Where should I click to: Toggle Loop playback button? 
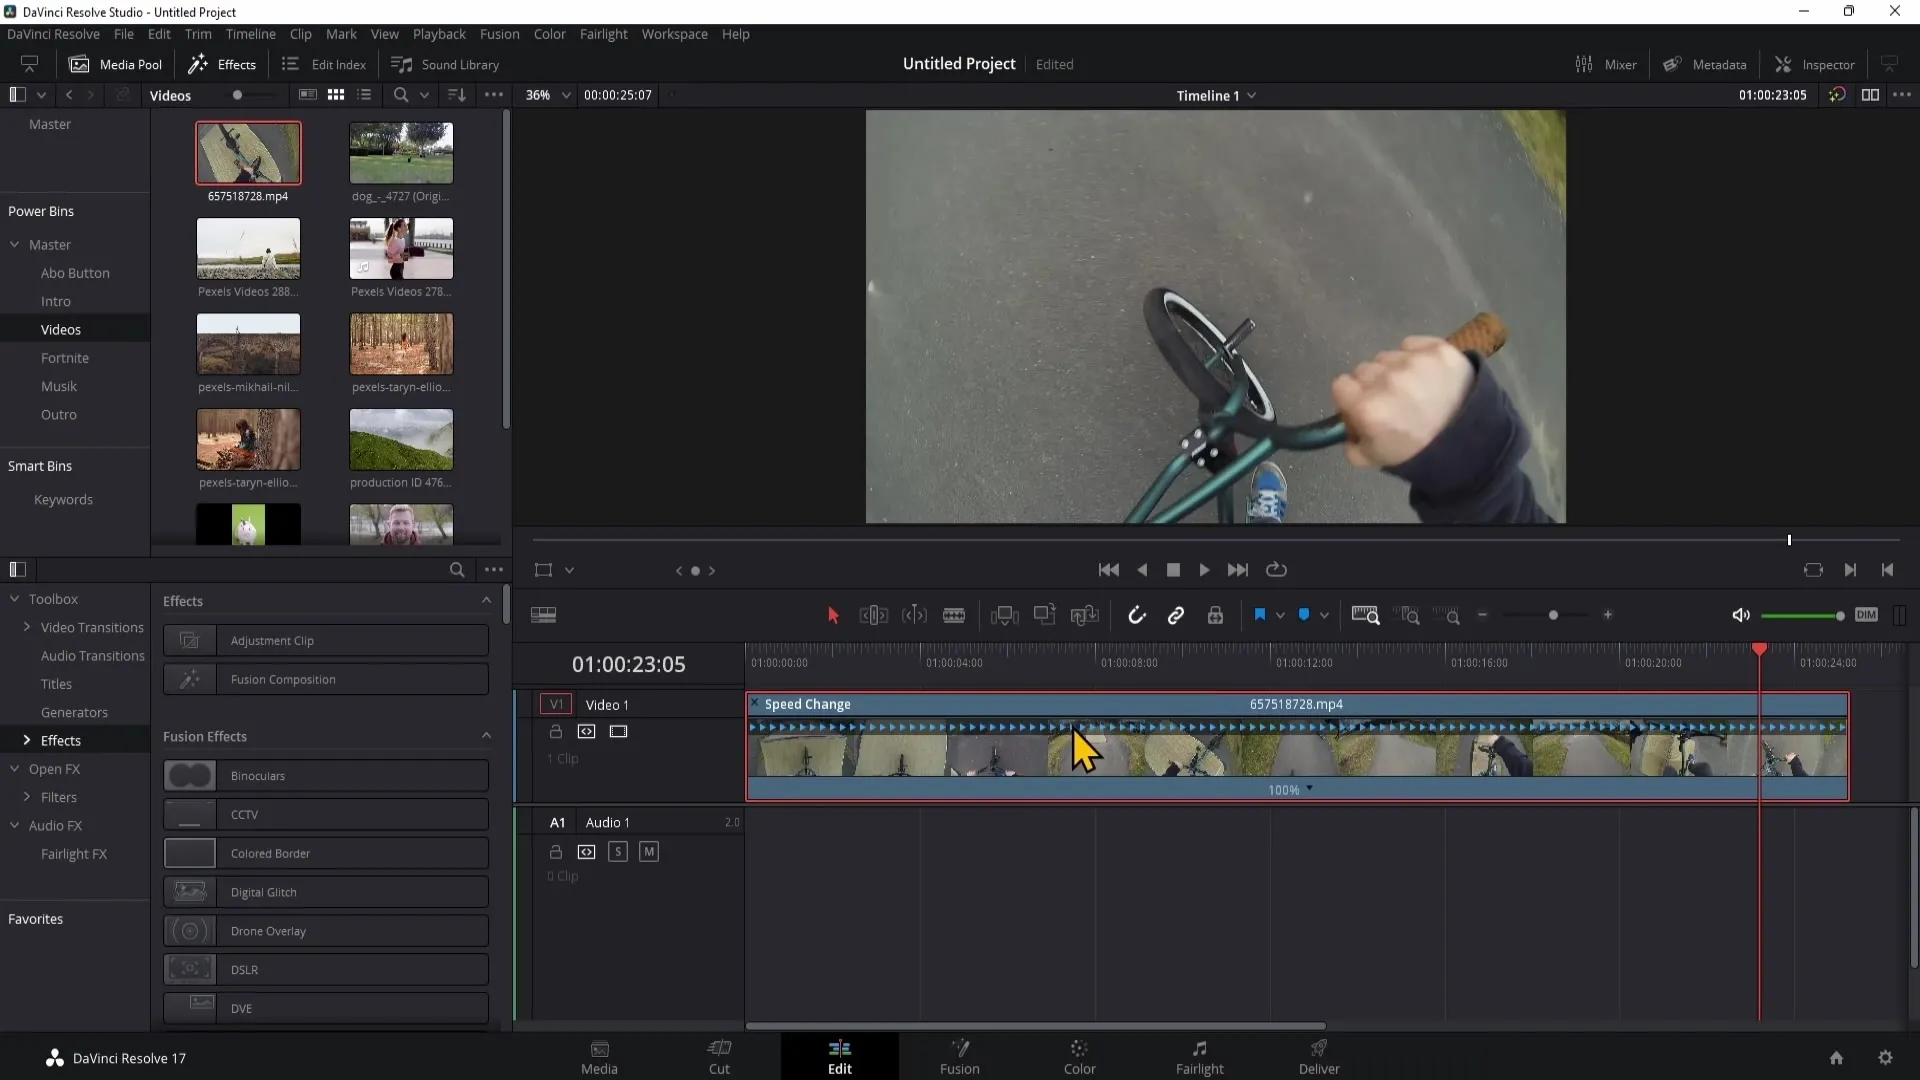[1276, 570]
